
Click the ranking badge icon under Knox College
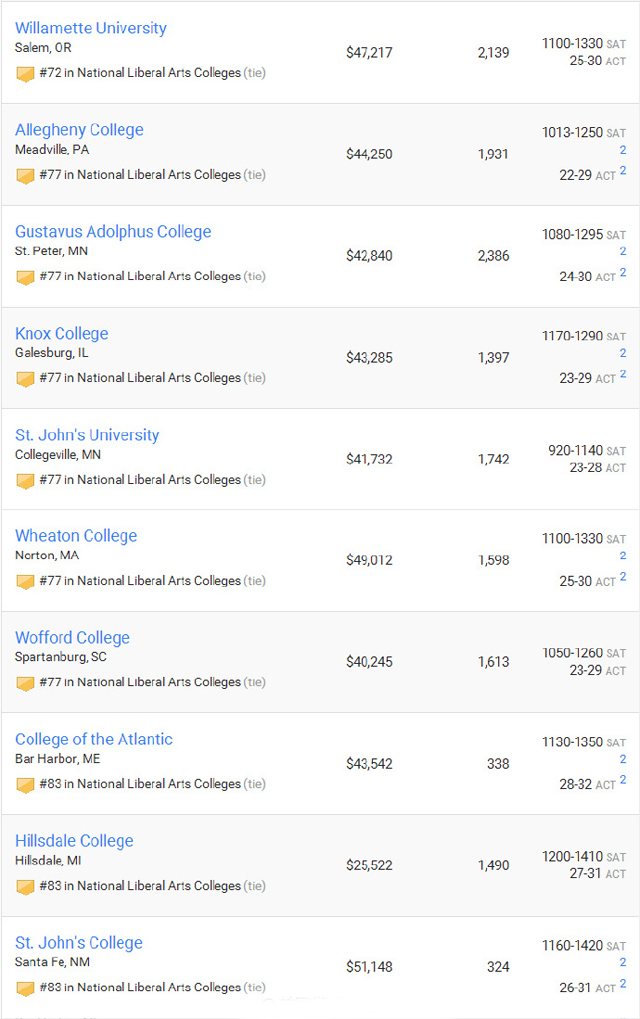click(25, 379)
